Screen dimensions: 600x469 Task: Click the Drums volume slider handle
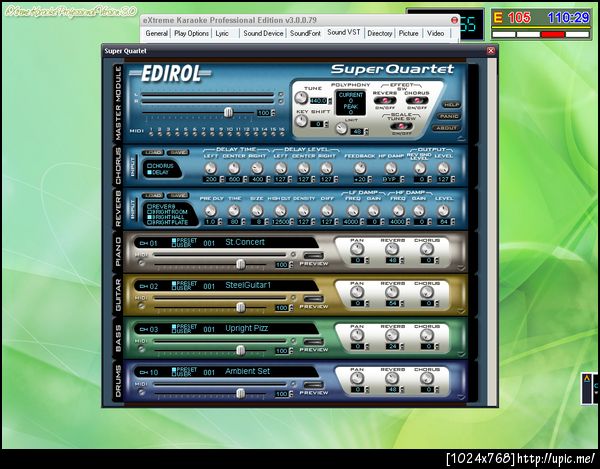(x=240, y=393)
